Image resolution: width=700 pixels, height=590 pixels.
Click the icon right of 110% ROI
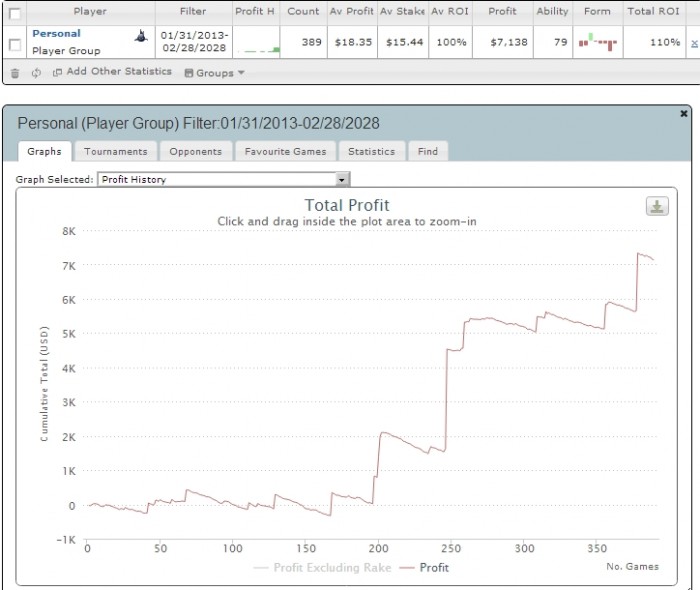[694, 43]
